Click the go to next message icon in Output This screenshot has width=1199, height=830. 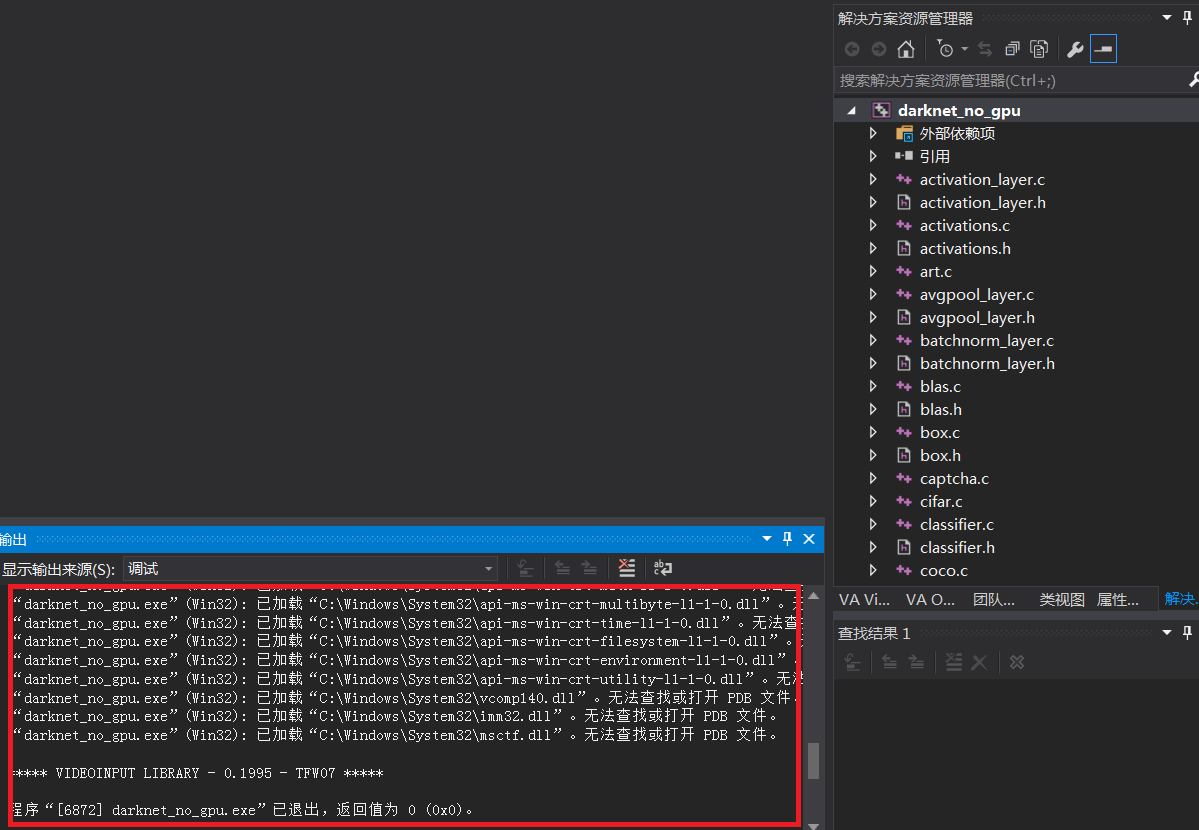click(x=589, y=568)
